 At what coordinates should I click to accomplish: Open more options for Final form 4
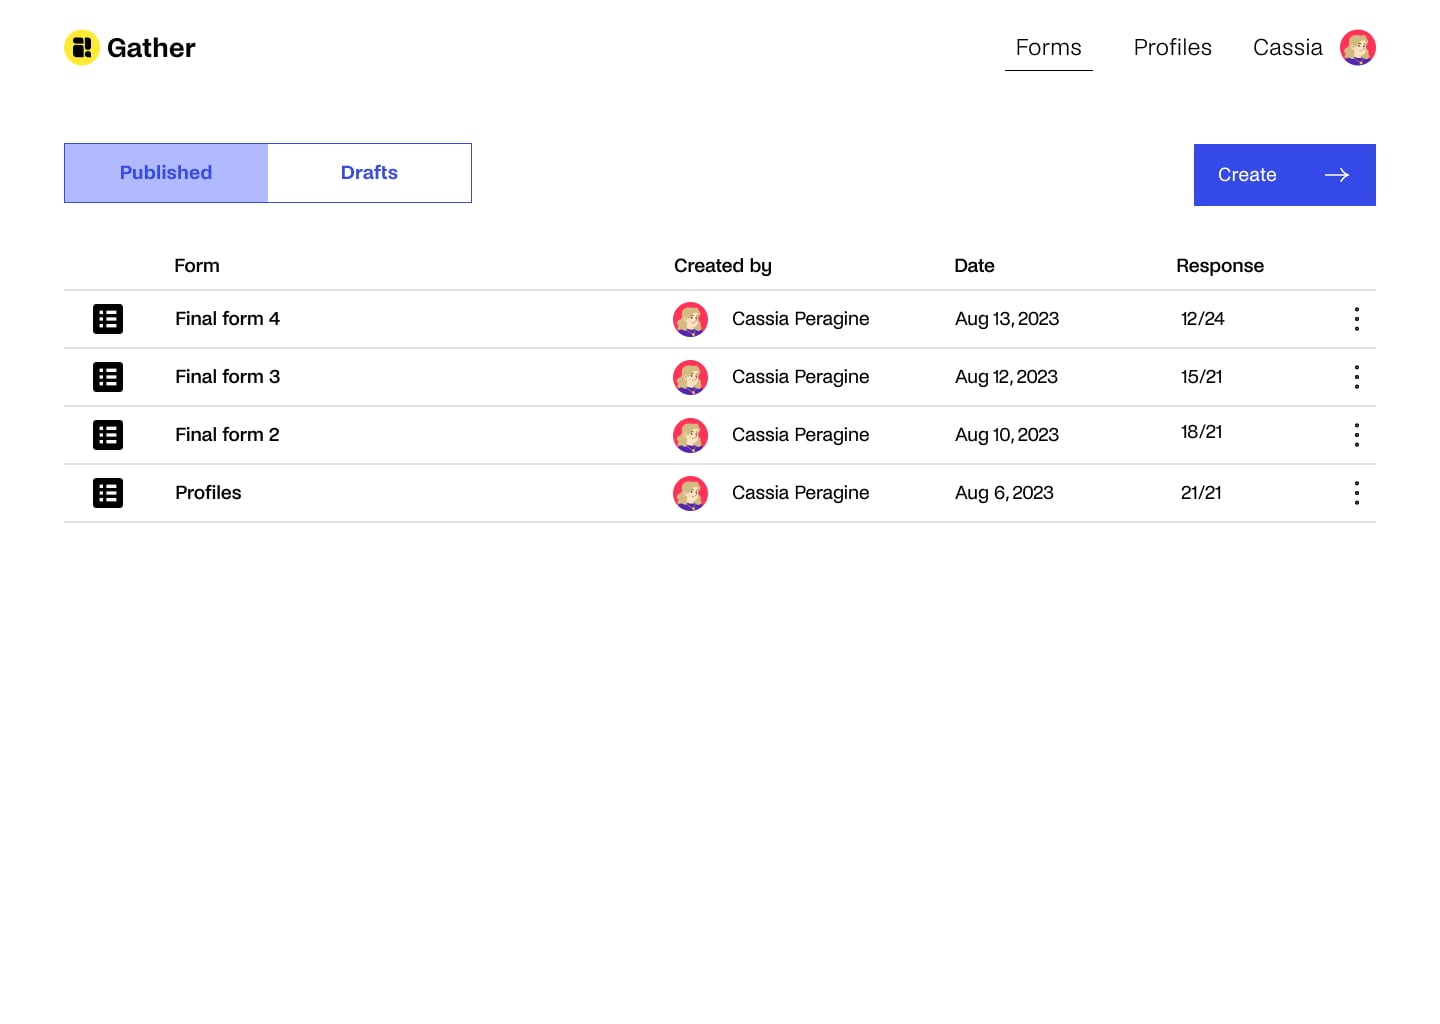(1357, 319)
